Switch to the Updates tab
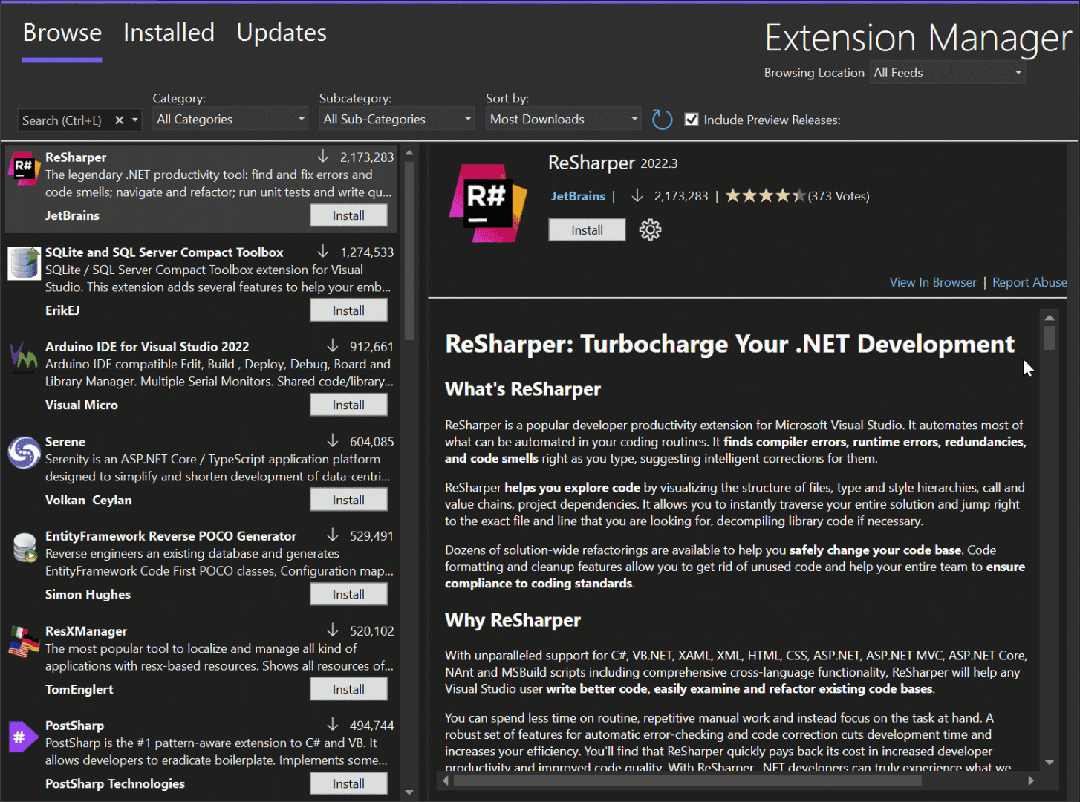Screen dimensions: 1080x802 (x=281, y=33)
